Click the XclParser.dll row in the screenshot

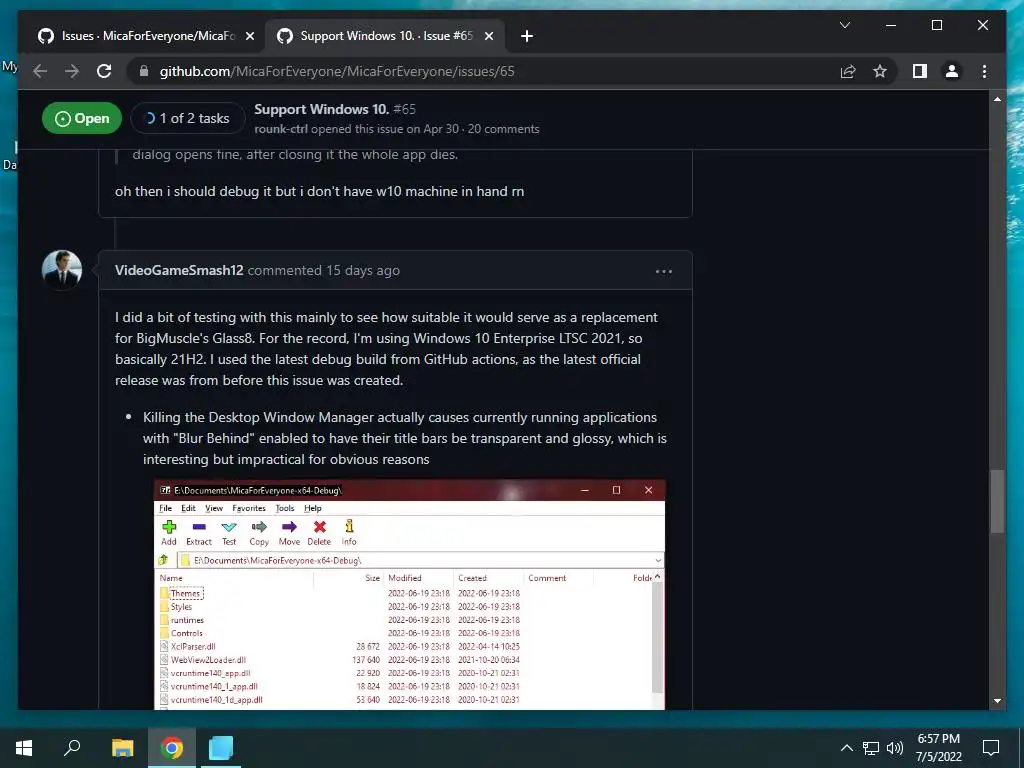(405, 647)
